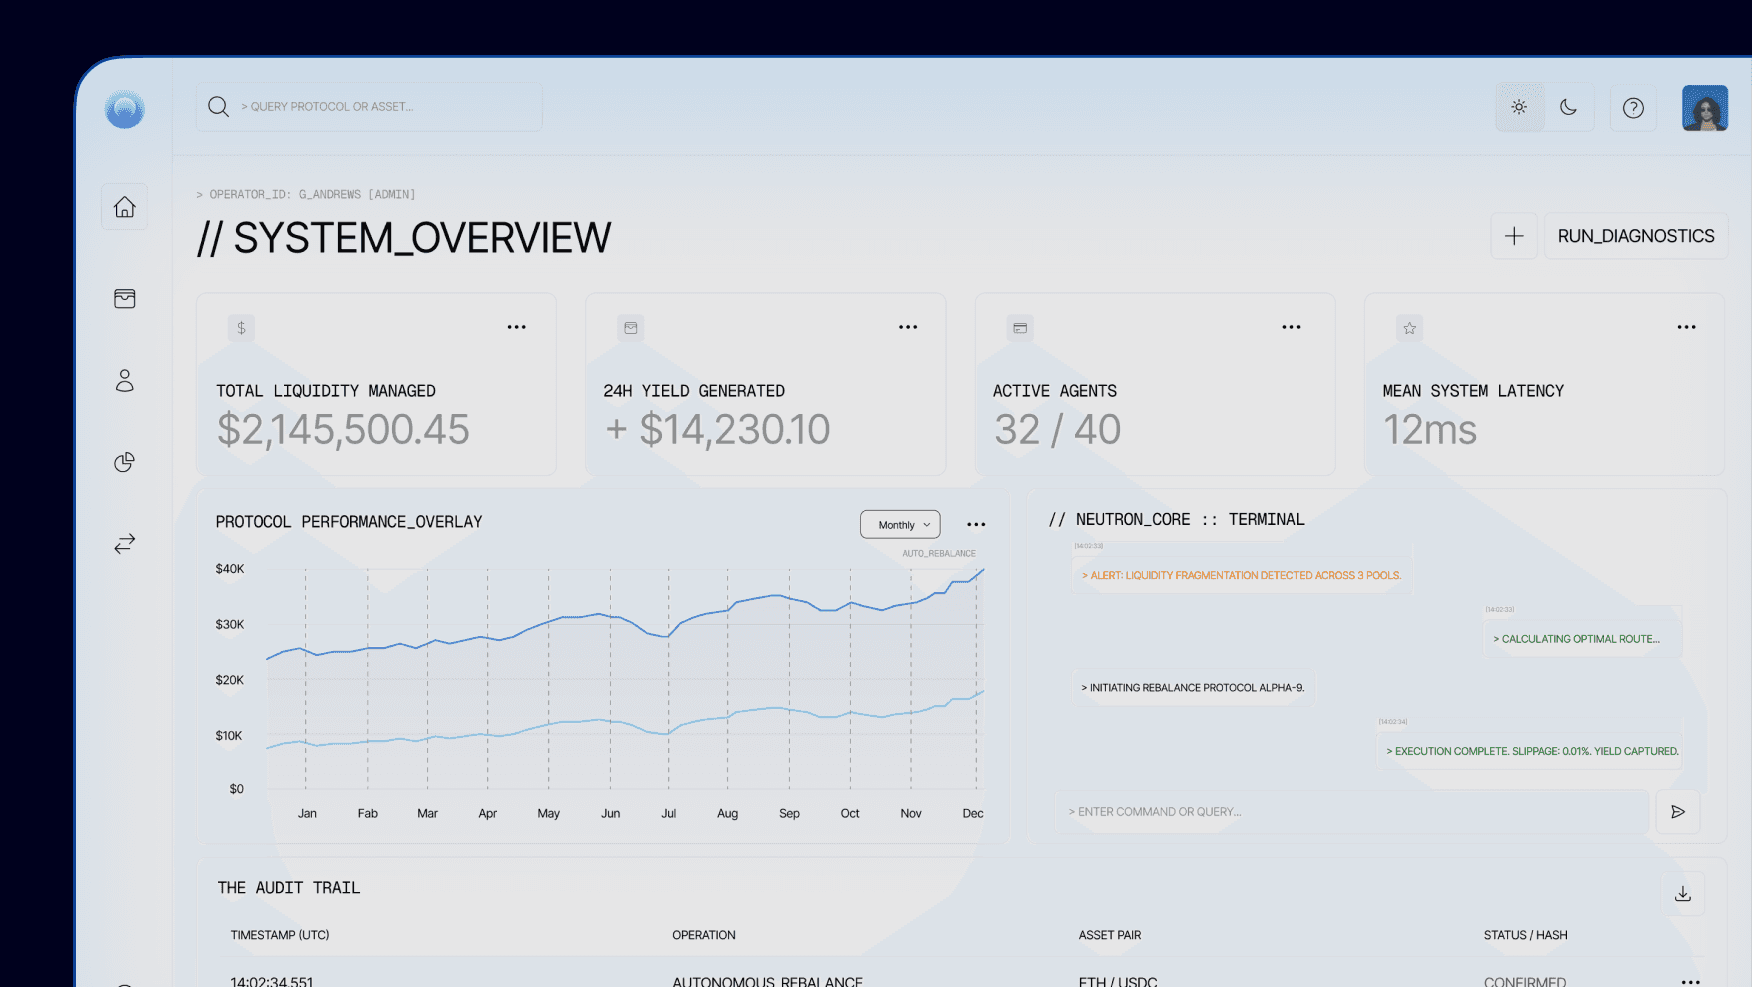The image size is (1752, 987).
Task: Click the AUTO_REBALANCE chart annotation
Action: tap(939, 553)
